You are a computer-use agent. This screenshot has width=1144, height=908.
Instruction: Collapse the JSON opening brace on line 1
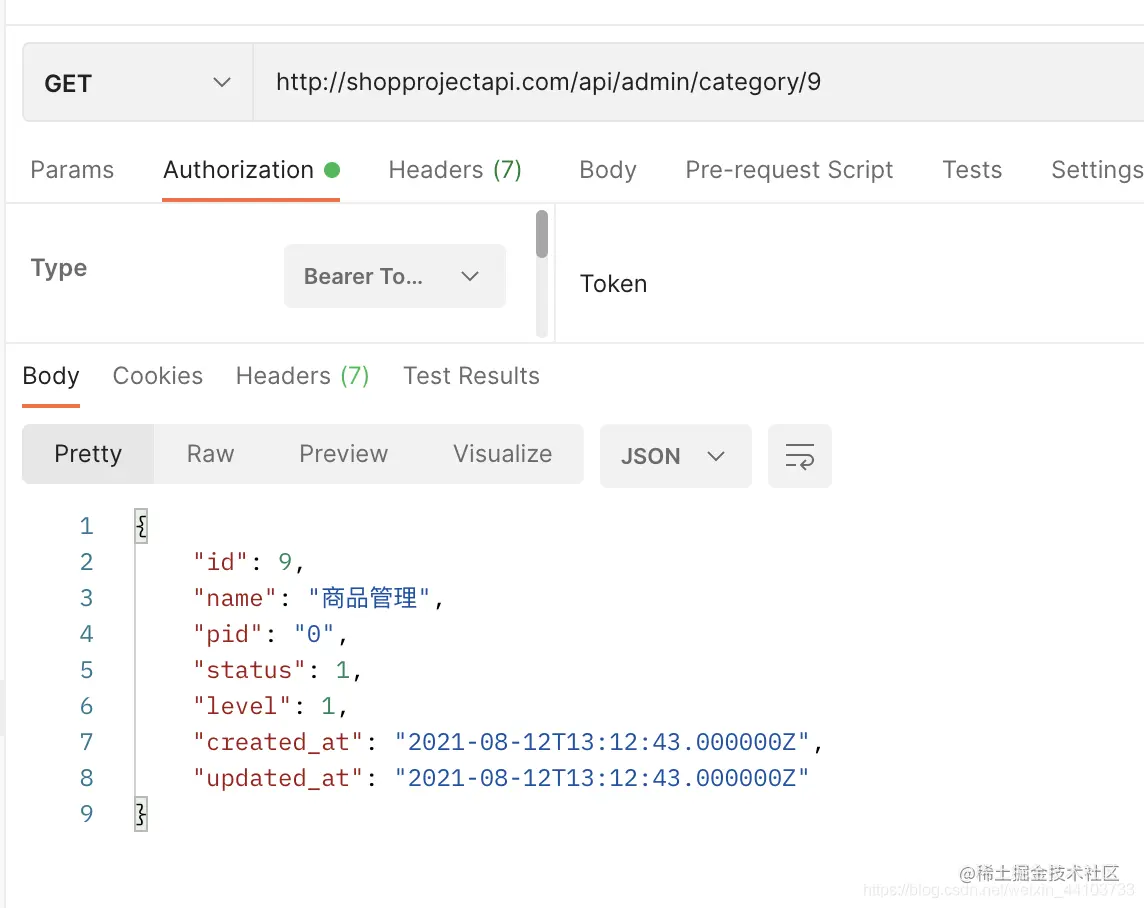[142, 526]
